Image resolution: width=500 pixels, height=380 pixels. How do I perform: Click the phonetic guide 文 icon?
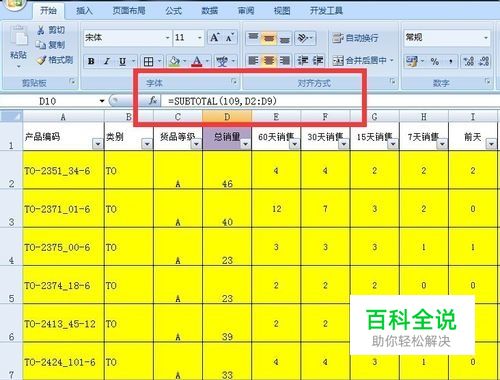(x=222, y=61)
